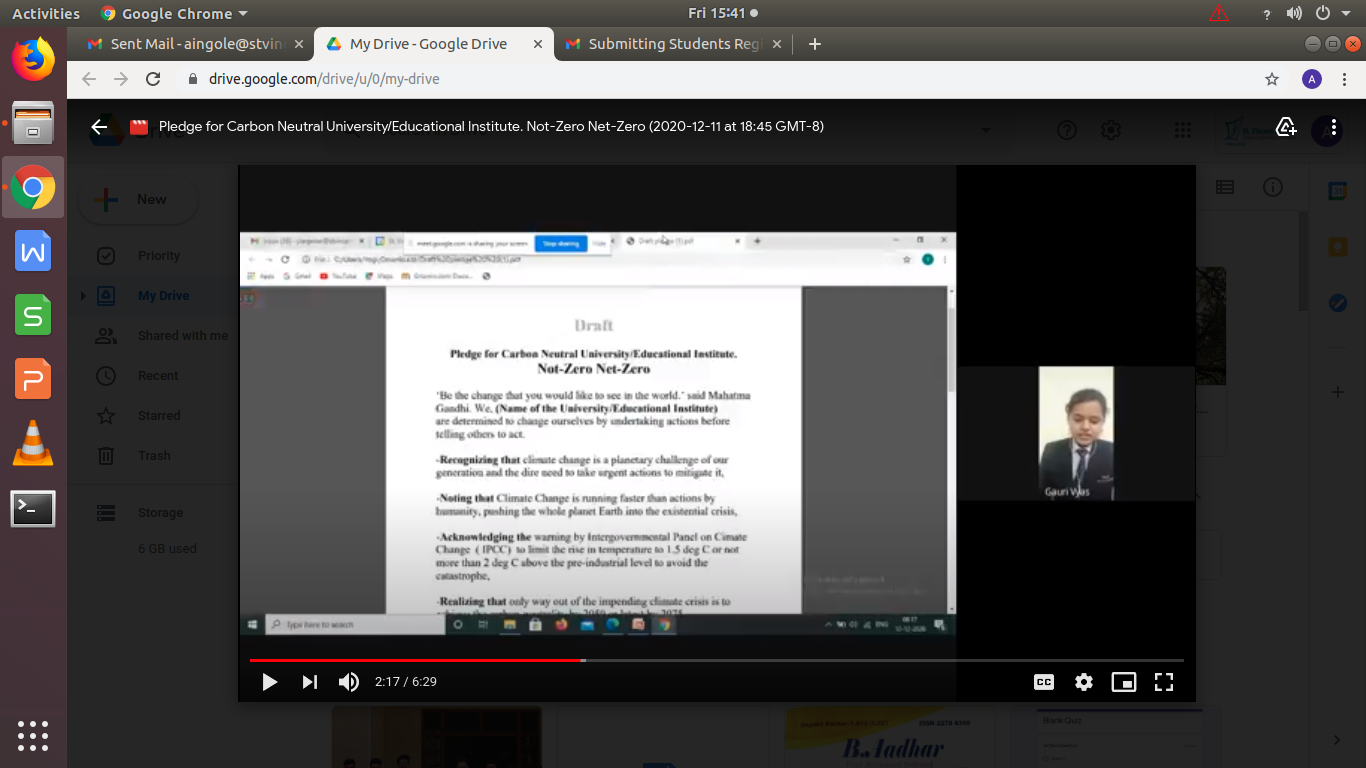
Task: Reload the current page
Action: tap(153, 79)
